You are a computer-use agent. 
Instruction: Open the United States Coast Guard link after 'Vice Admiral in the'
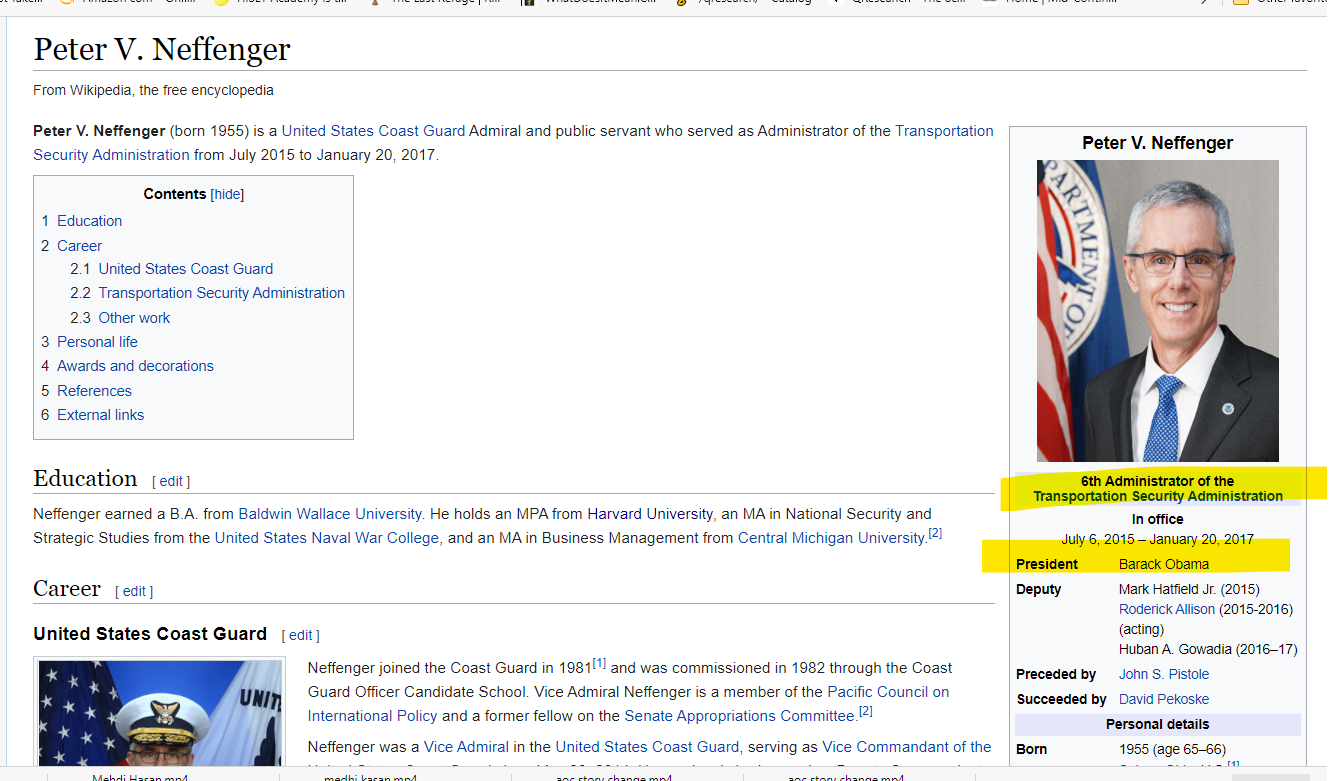pos(647,747)
